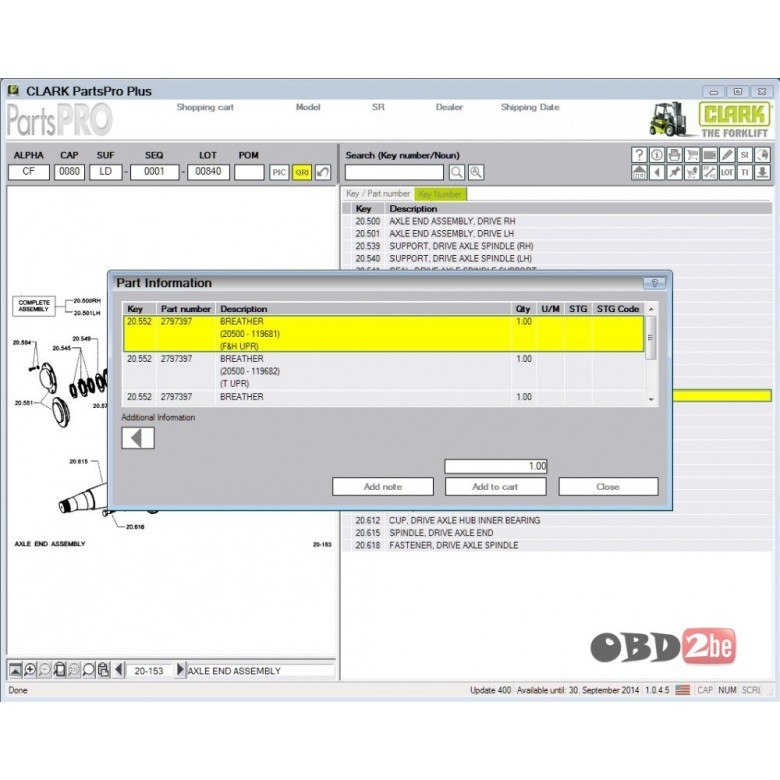
Task: Click the picture collapse icon in the diagram toolbar
Action: pyautogui.click(x=15, y=670)
